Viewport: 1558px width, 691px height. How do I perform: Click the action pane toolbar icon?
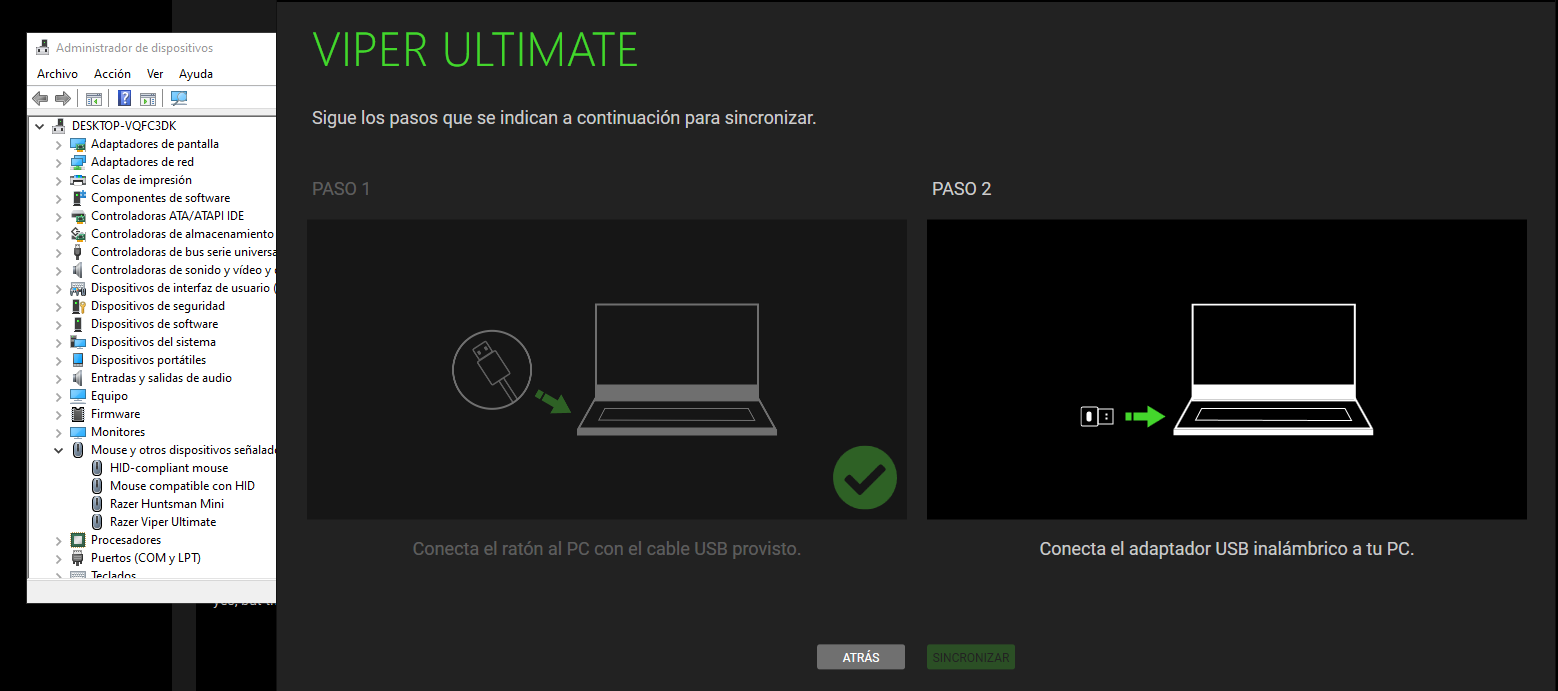coord(148,98)
